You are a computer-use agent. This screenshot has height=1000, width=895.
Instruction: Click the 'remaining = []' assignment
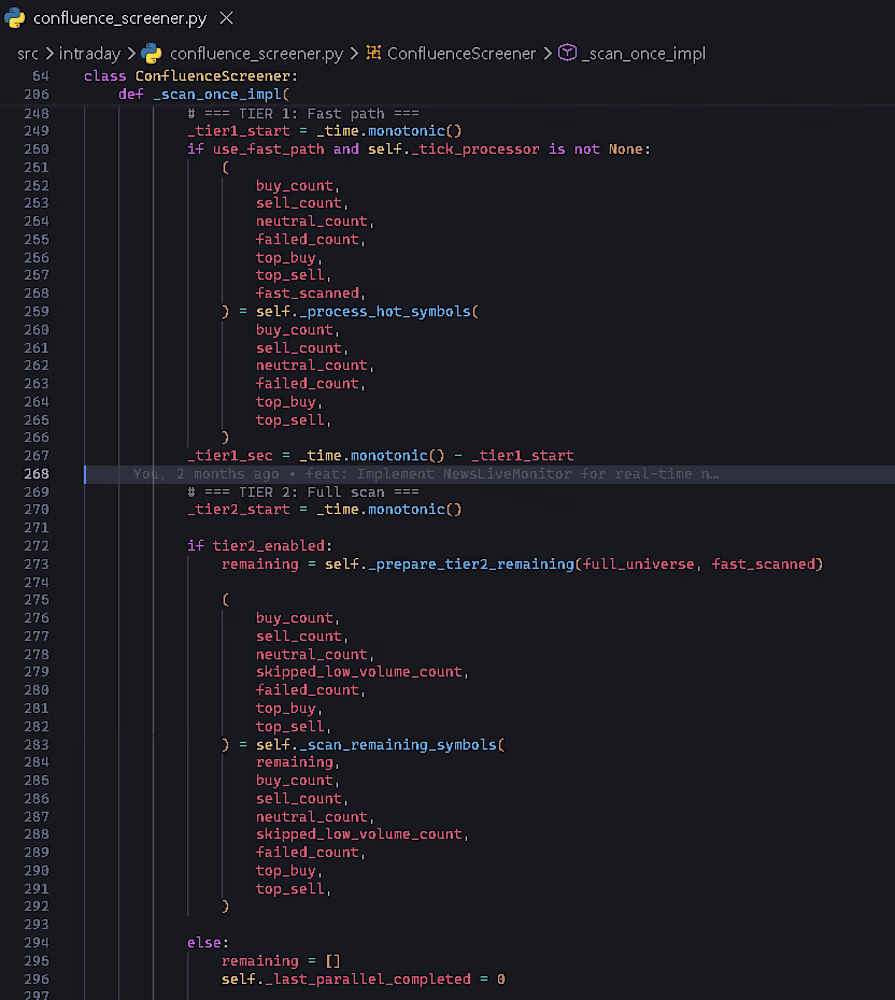pyautogui.click(x=281, y=961)
